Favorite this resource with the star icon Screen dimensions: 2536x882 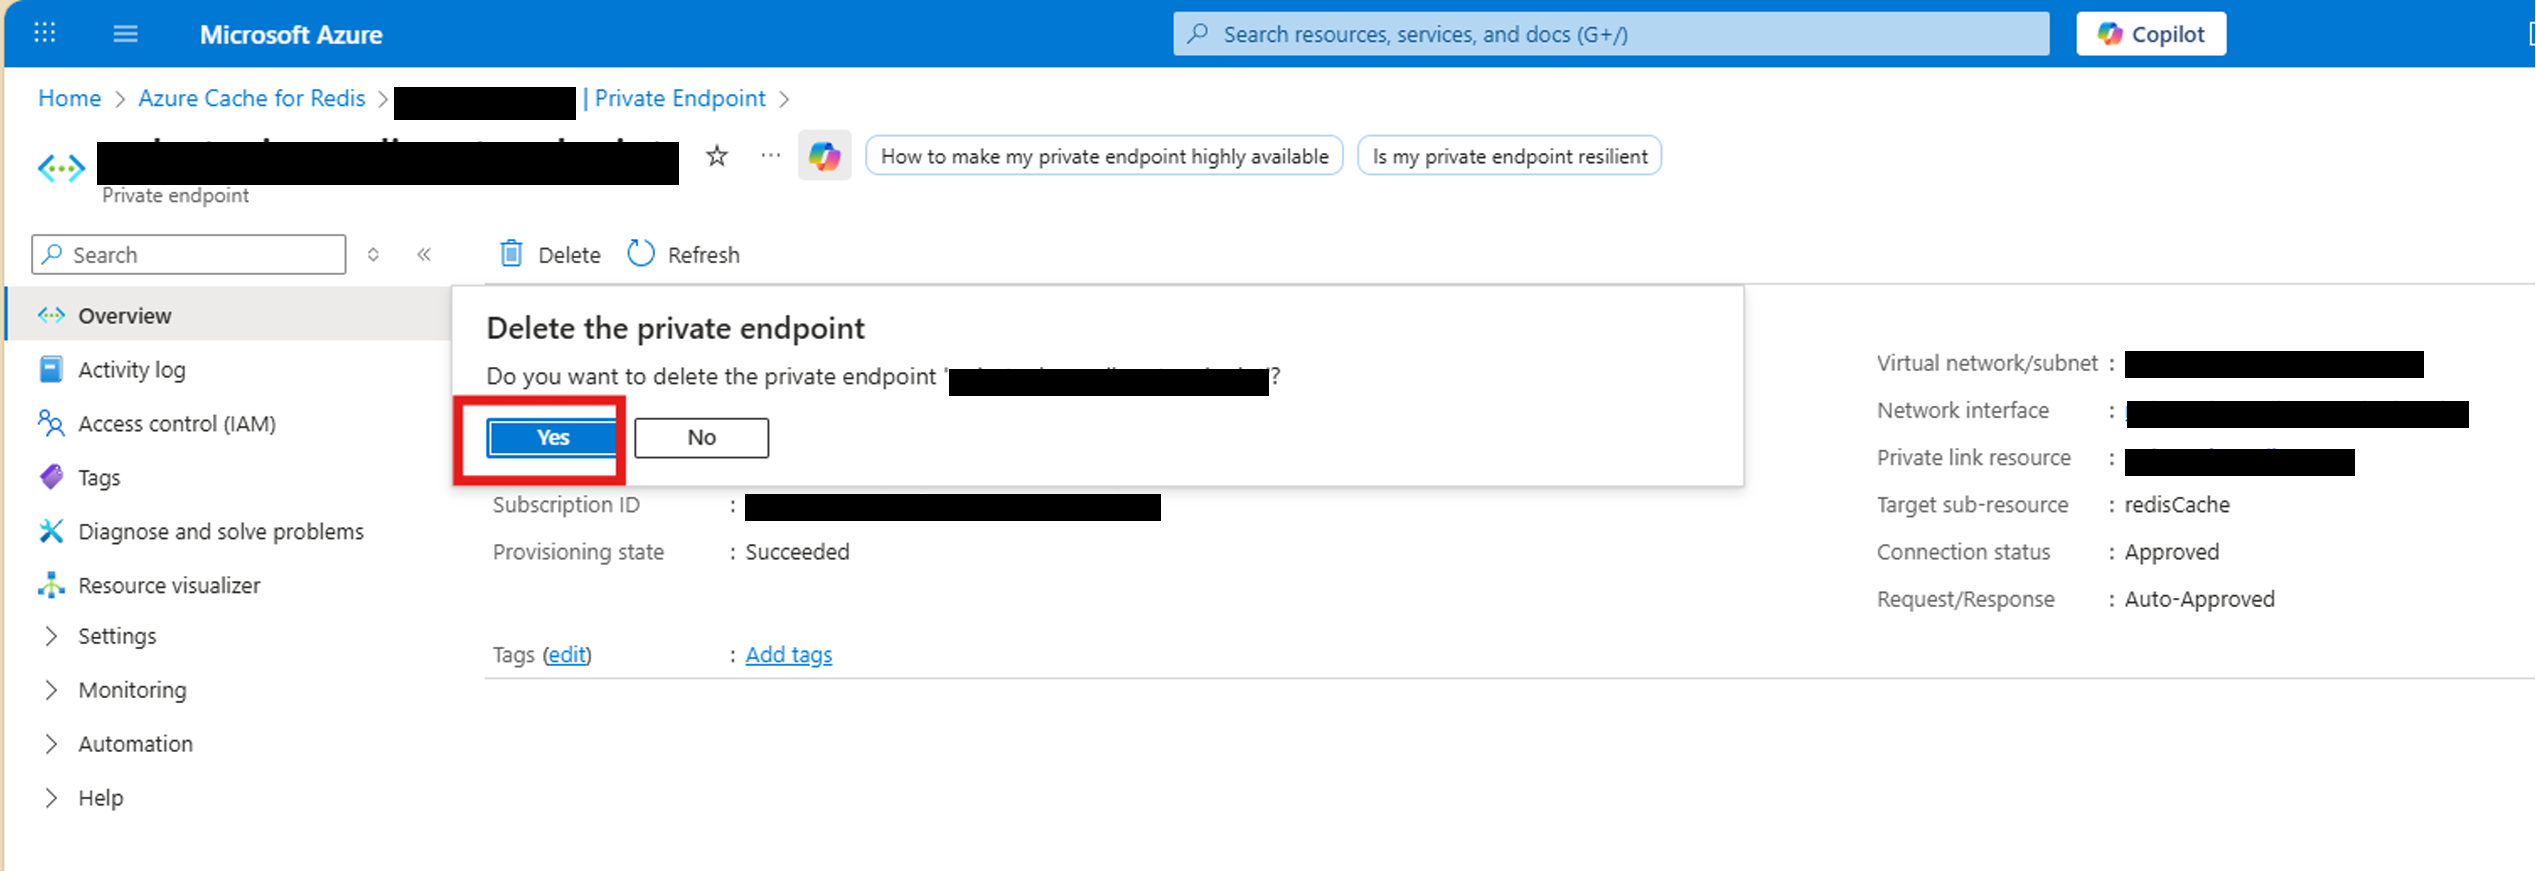point(716,156)
